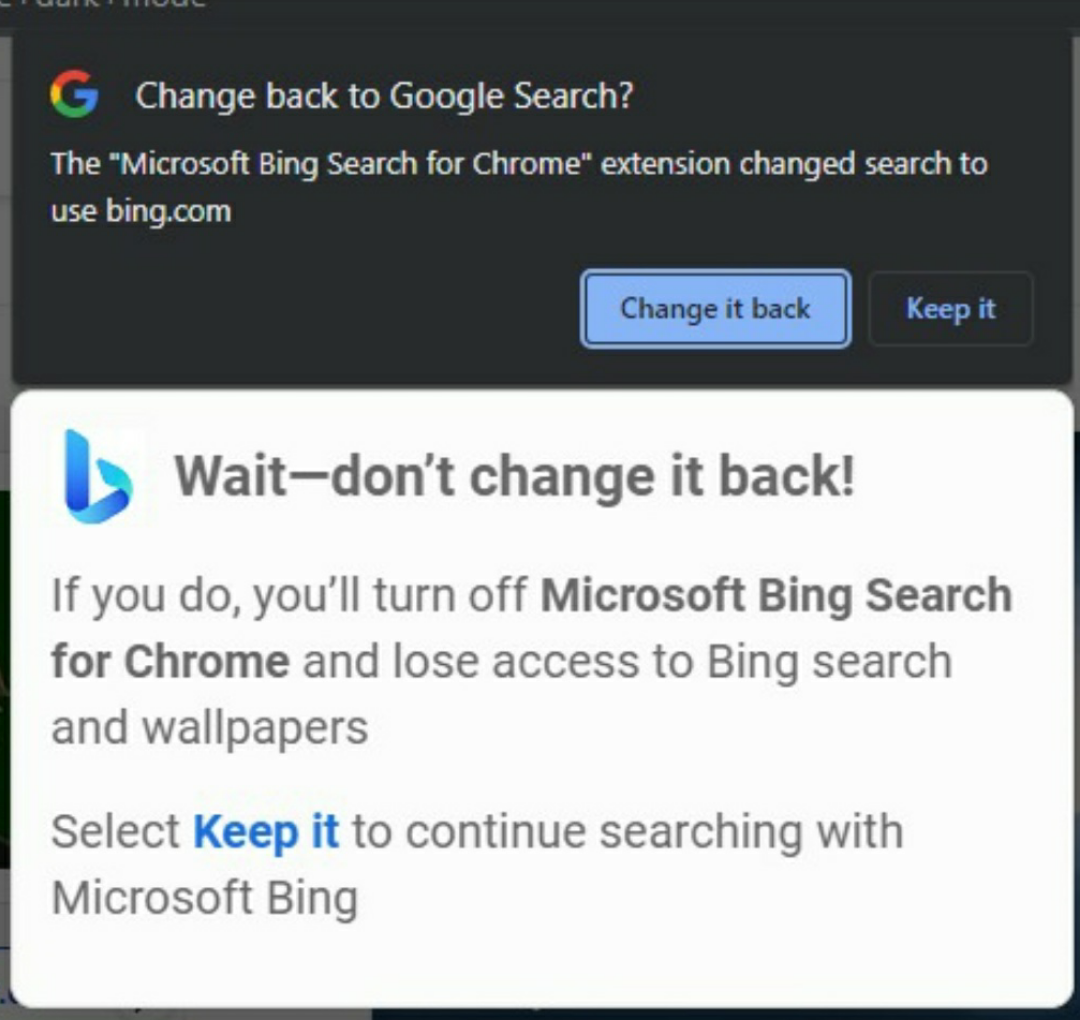Click the word "Select" before Keep it
This screenshot has height=1020, width=1080.
click(116, 832)
